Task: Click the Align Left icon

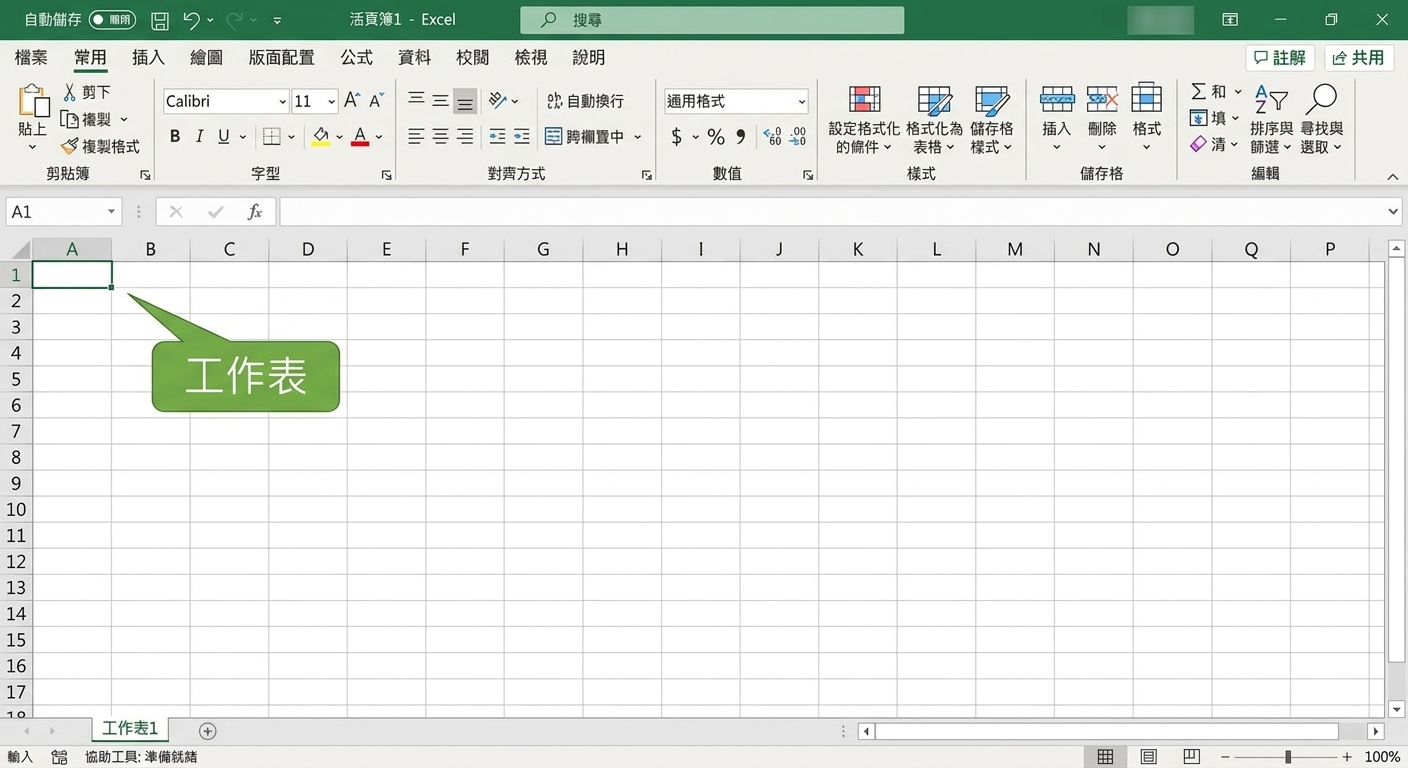Action: 416,137
